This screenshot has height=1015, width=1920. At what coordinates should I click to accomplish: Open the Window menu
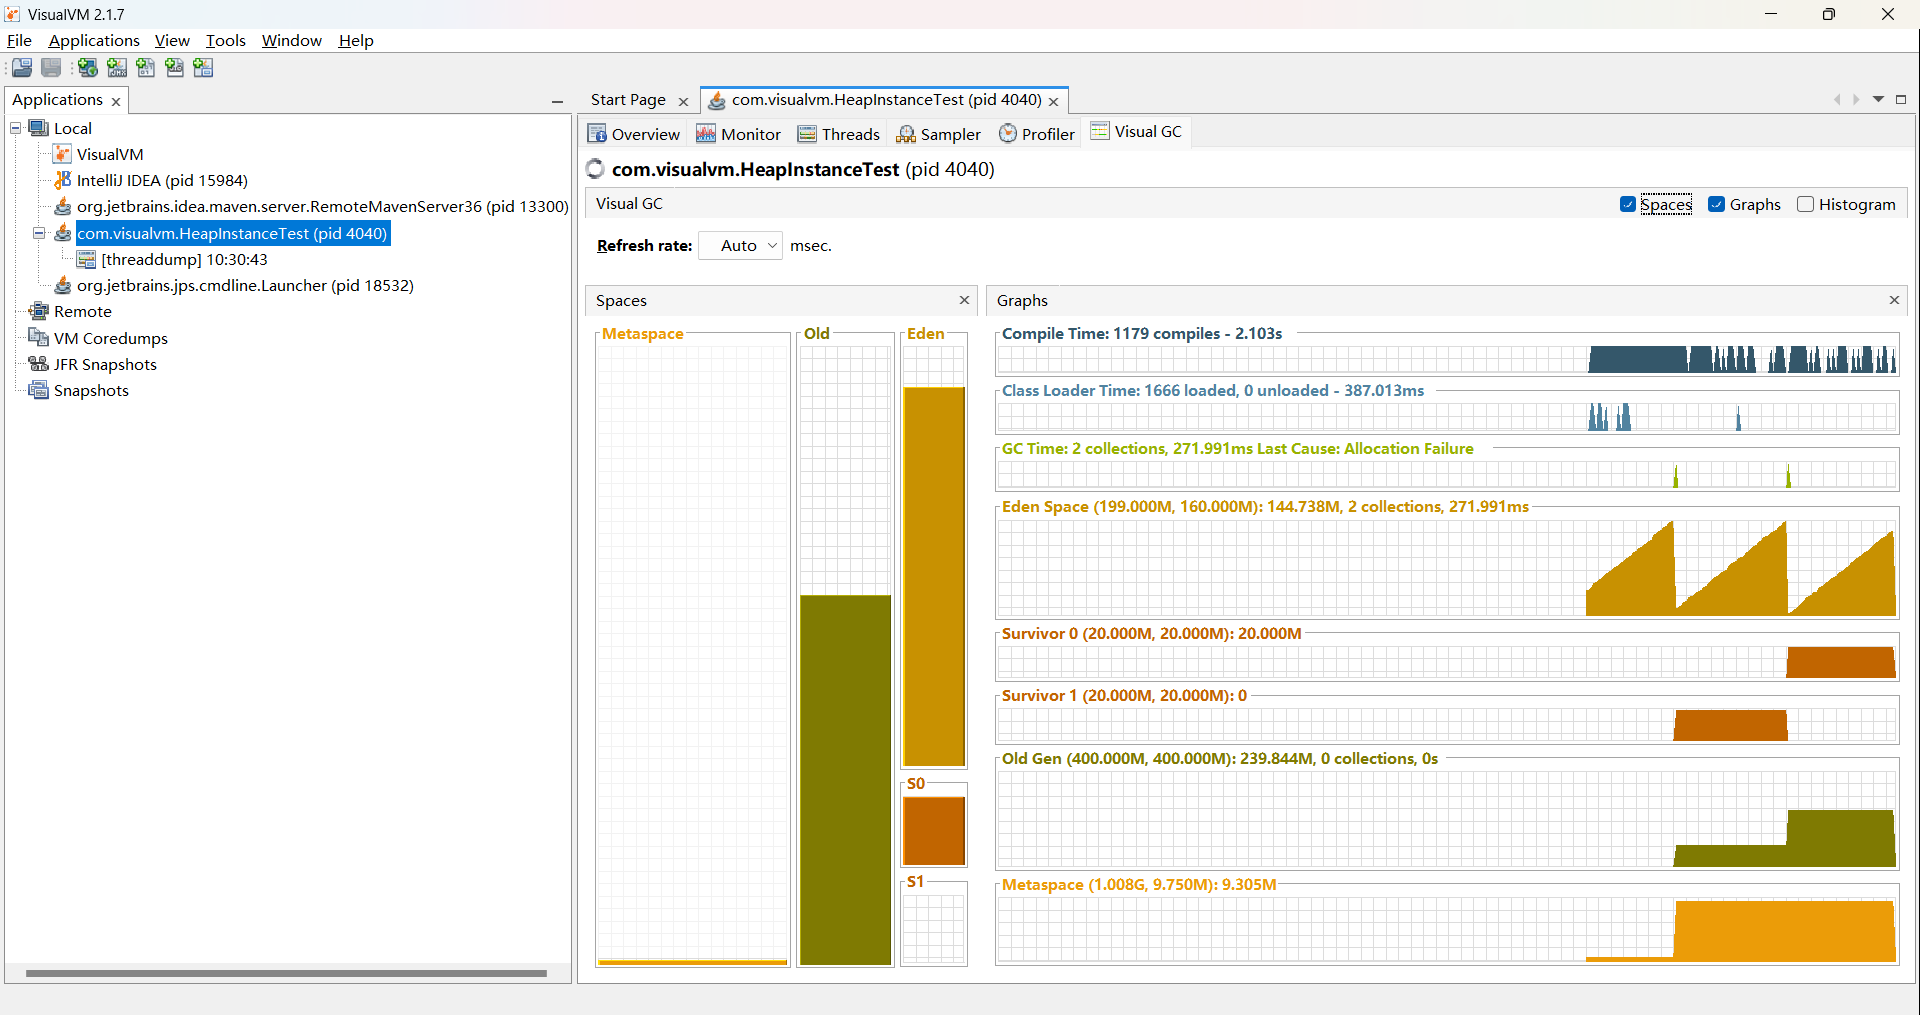[292, 40]
